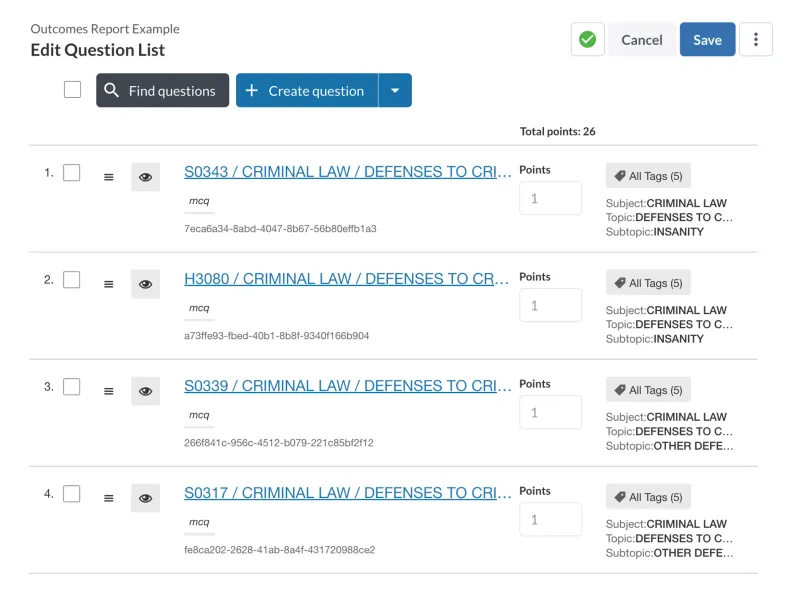Click Subject:CRIMINAL LAW tag of question S0317
The width and height of the screenshot is (800, 596).
click(666, 524)
